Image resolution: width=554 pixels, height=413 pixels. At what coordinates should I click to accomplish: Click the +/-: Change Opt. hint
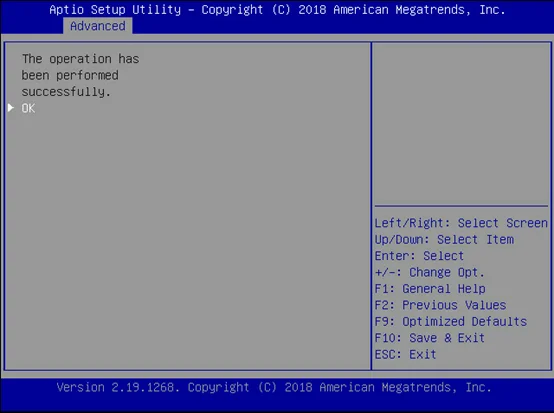429,272
